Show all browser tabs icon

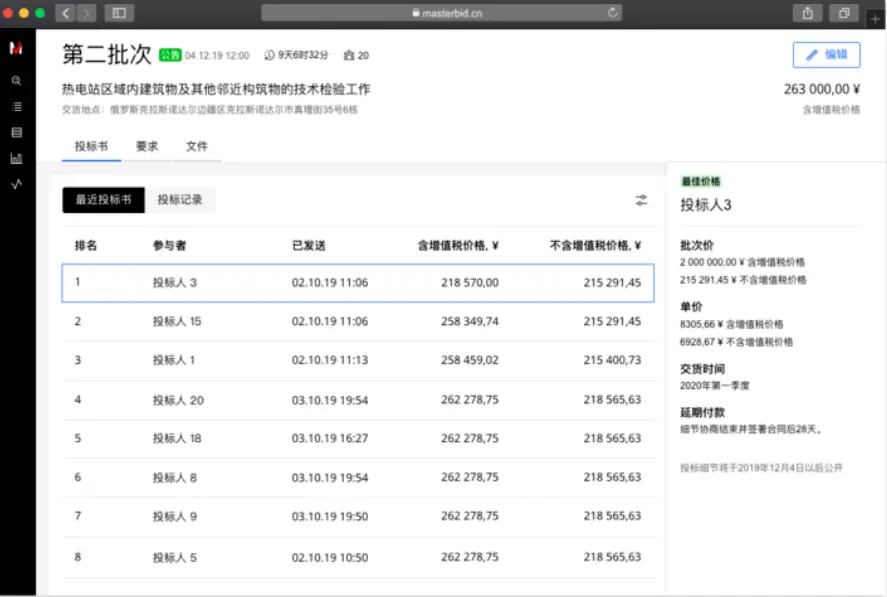pyautogui.click(x=844, y=13)
